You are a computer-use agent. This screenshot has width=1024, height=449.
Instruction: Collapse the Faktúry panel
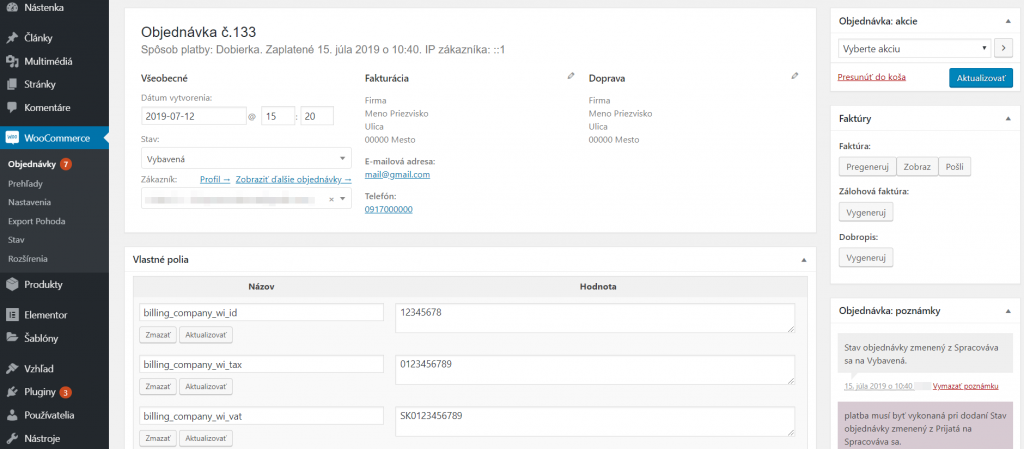pyautogui.click(x=1008, y=119)
